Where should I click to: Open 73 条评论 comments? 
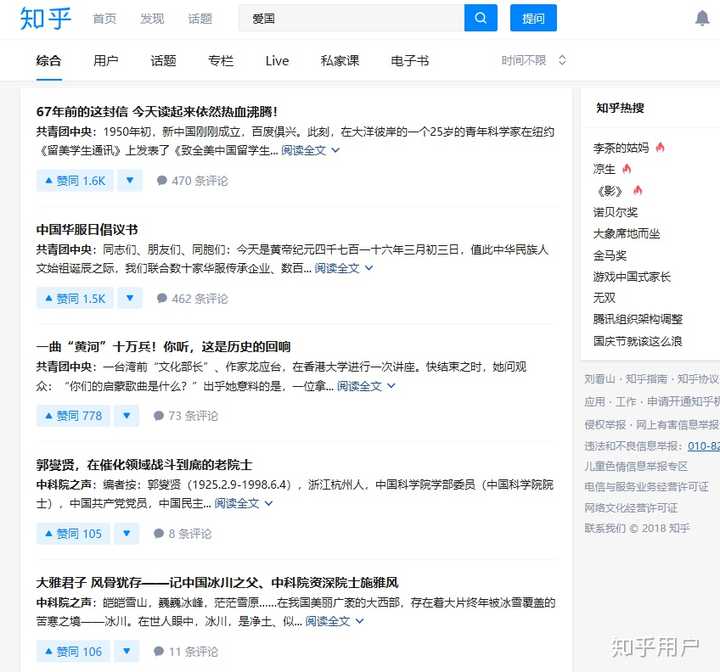pyautogui.click(x=186, y=416)
